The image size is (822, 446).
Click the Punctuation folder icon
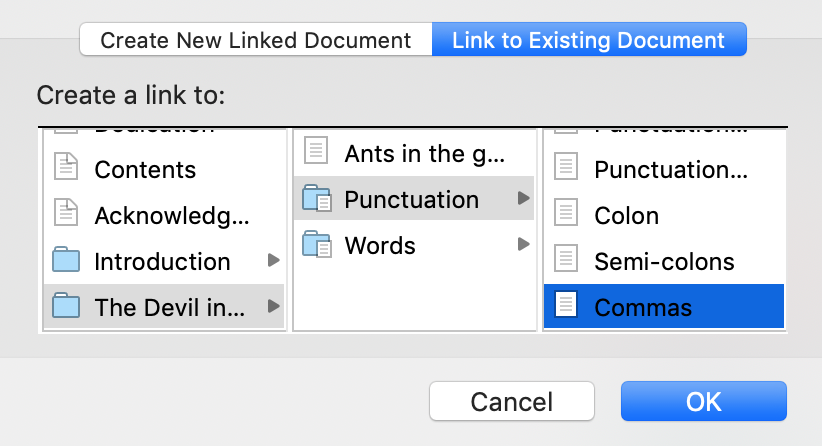pyautogui.click(x=316, y=199)
